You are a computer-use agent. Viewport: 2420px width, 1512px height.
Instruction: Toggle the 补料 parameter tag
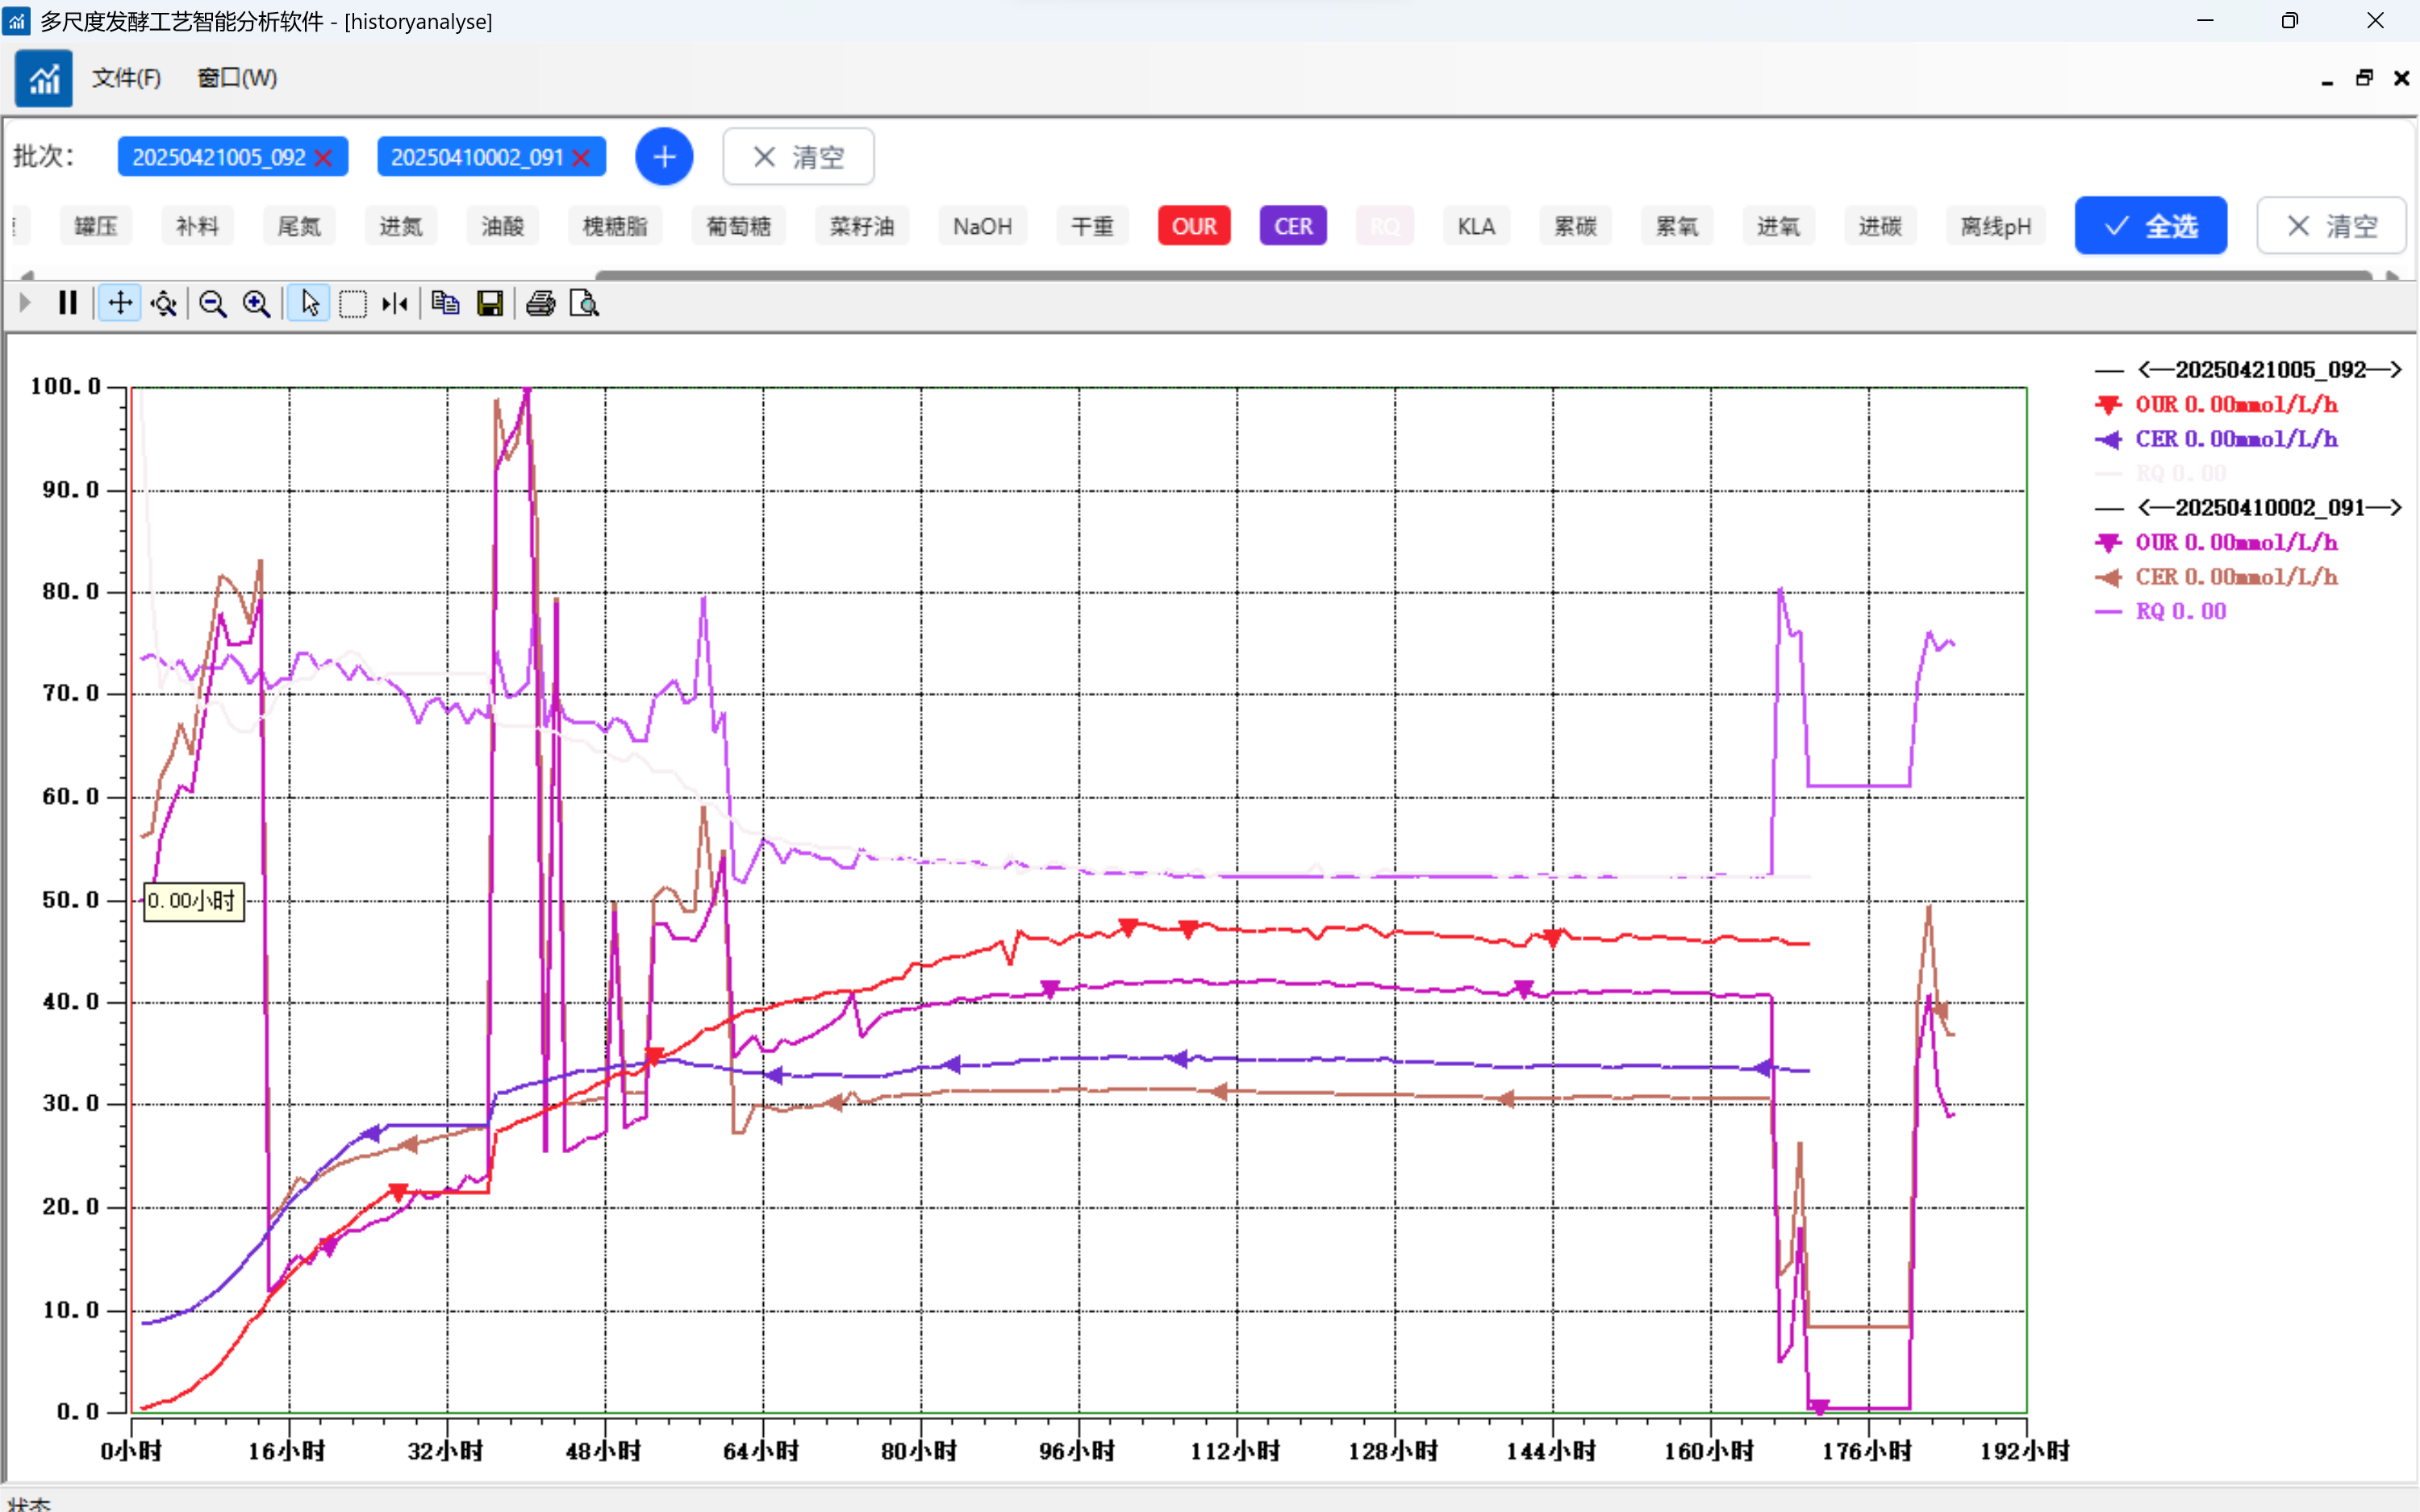tap(197, 226)
